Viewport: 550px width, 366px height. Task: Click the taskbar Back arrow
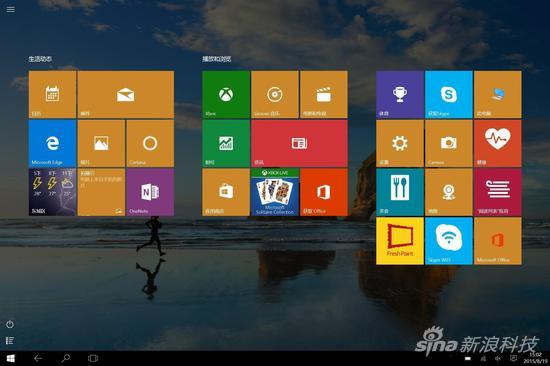pyautogui.click(x=38, y=358)
